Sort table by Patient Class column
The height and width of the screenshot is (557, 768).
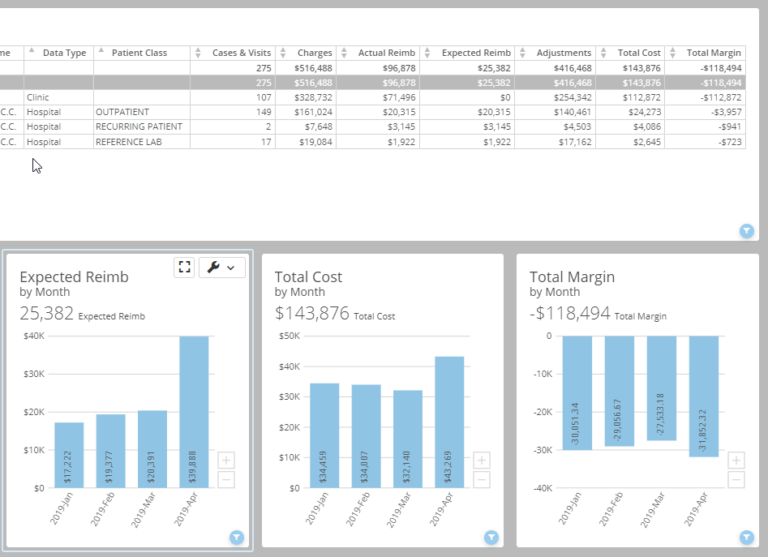[139, 53]
